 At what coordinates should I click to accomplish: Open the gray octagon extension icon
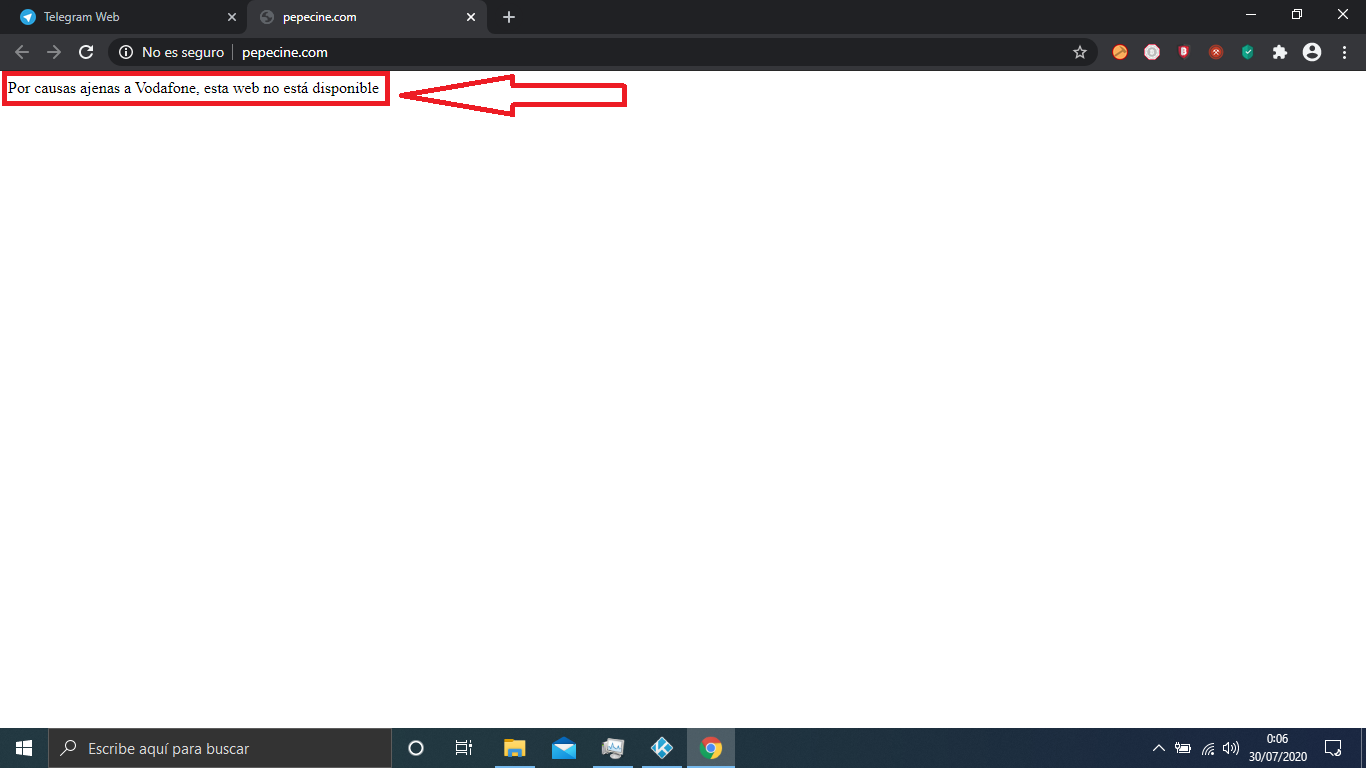1152,52
